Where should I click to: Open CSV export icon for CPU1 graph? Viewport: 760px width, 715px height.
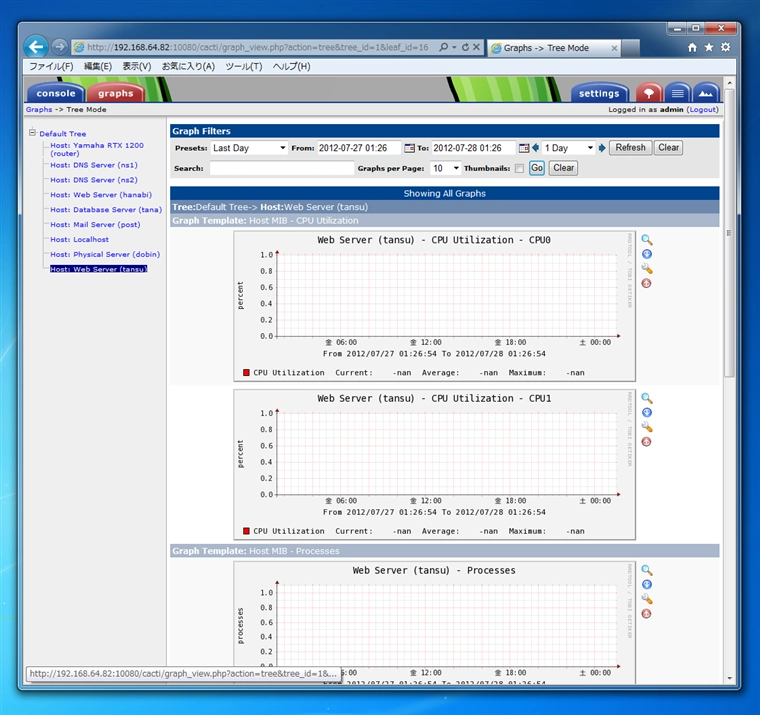647,413
